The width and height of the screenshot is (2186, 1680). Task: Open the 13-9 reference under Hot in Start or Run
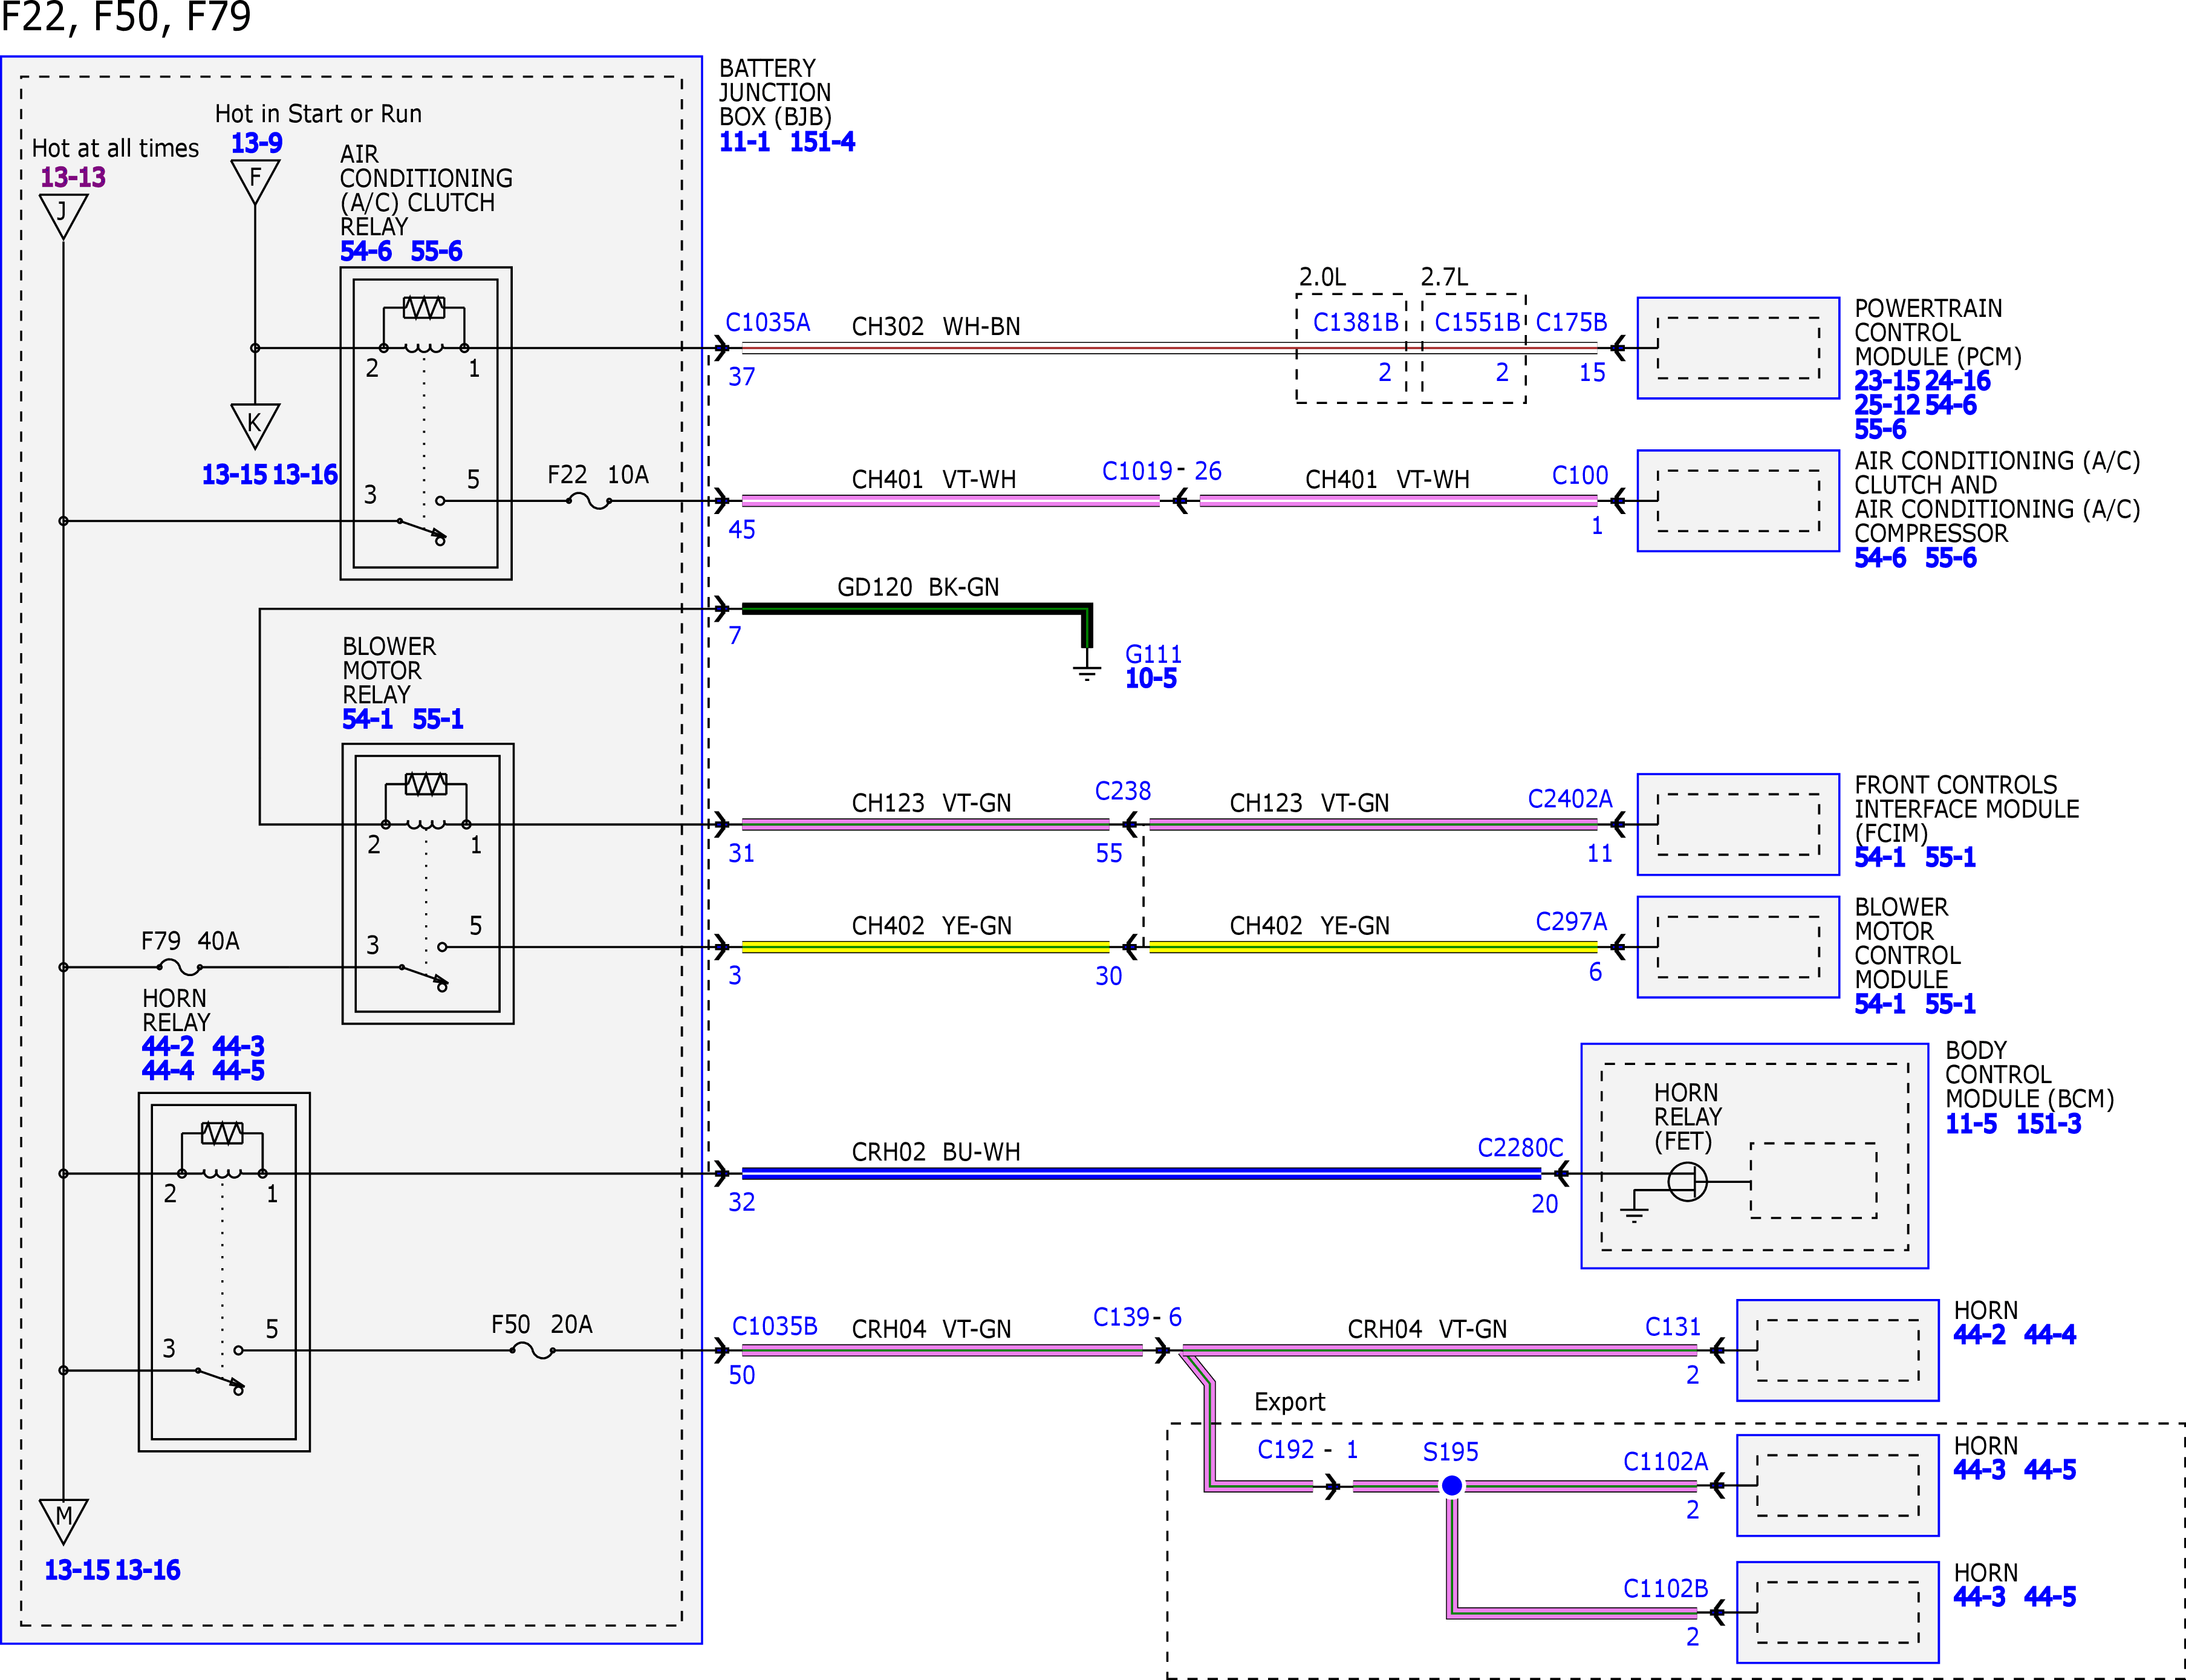tap(257, 143)
